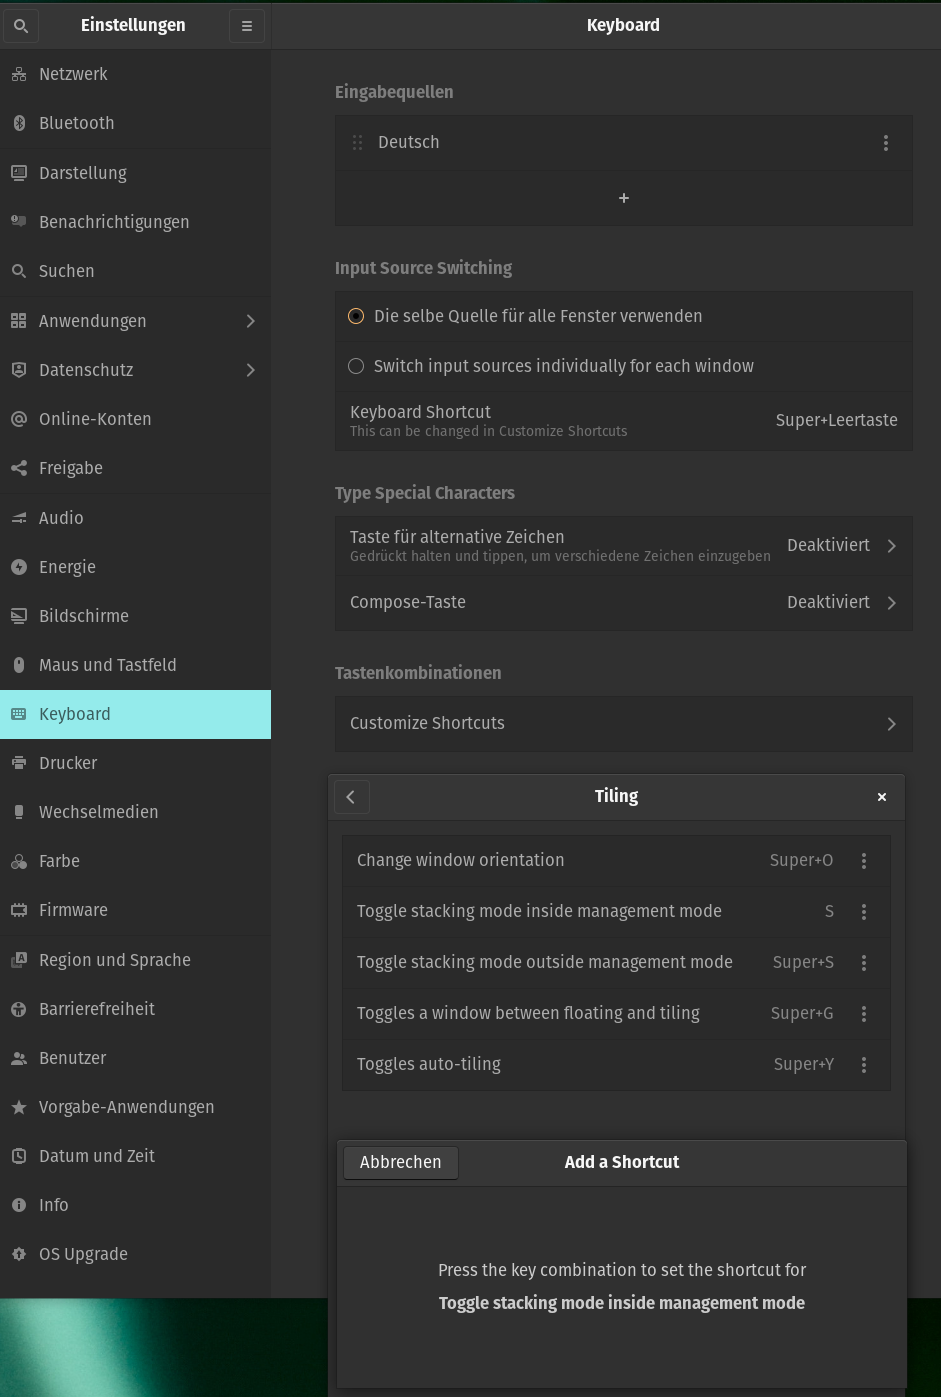Select 'Die selbe Quelle für alle Fenster verwenden'
Image resolution: width=941 pixels, height=1397 pixels.
[356, 316]
